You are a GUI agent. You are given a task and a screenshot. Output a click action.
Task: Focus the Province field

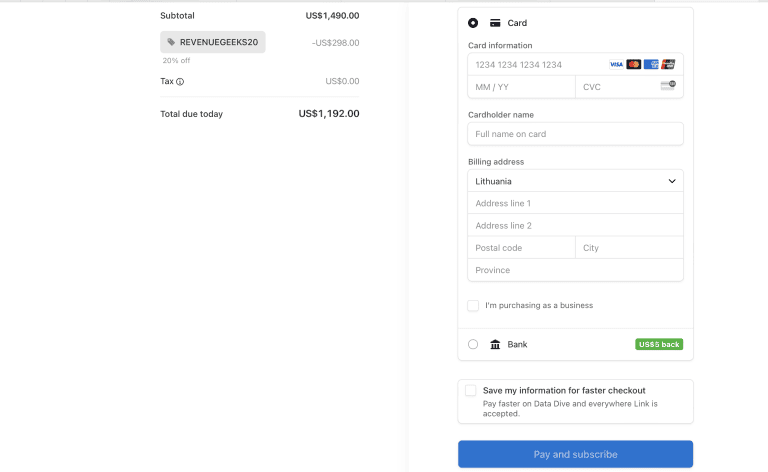(576, 270)
